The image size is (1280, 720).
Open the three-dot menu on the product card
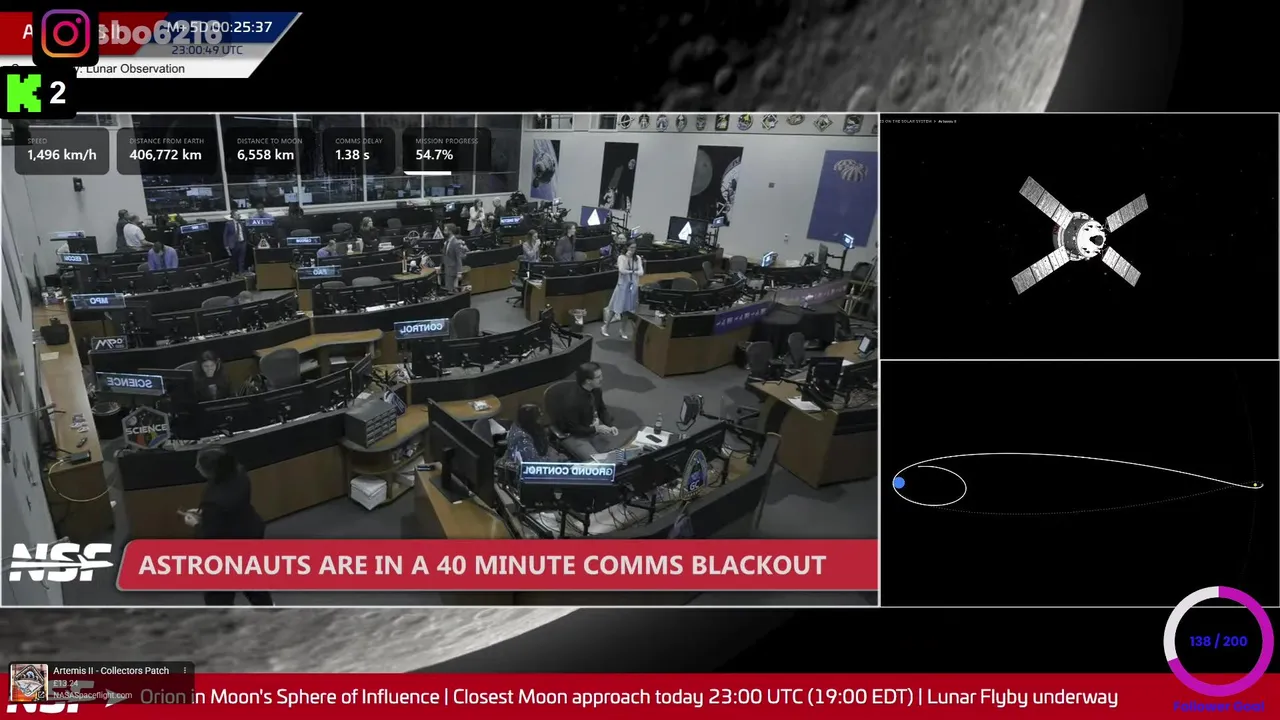coord(184,670)
